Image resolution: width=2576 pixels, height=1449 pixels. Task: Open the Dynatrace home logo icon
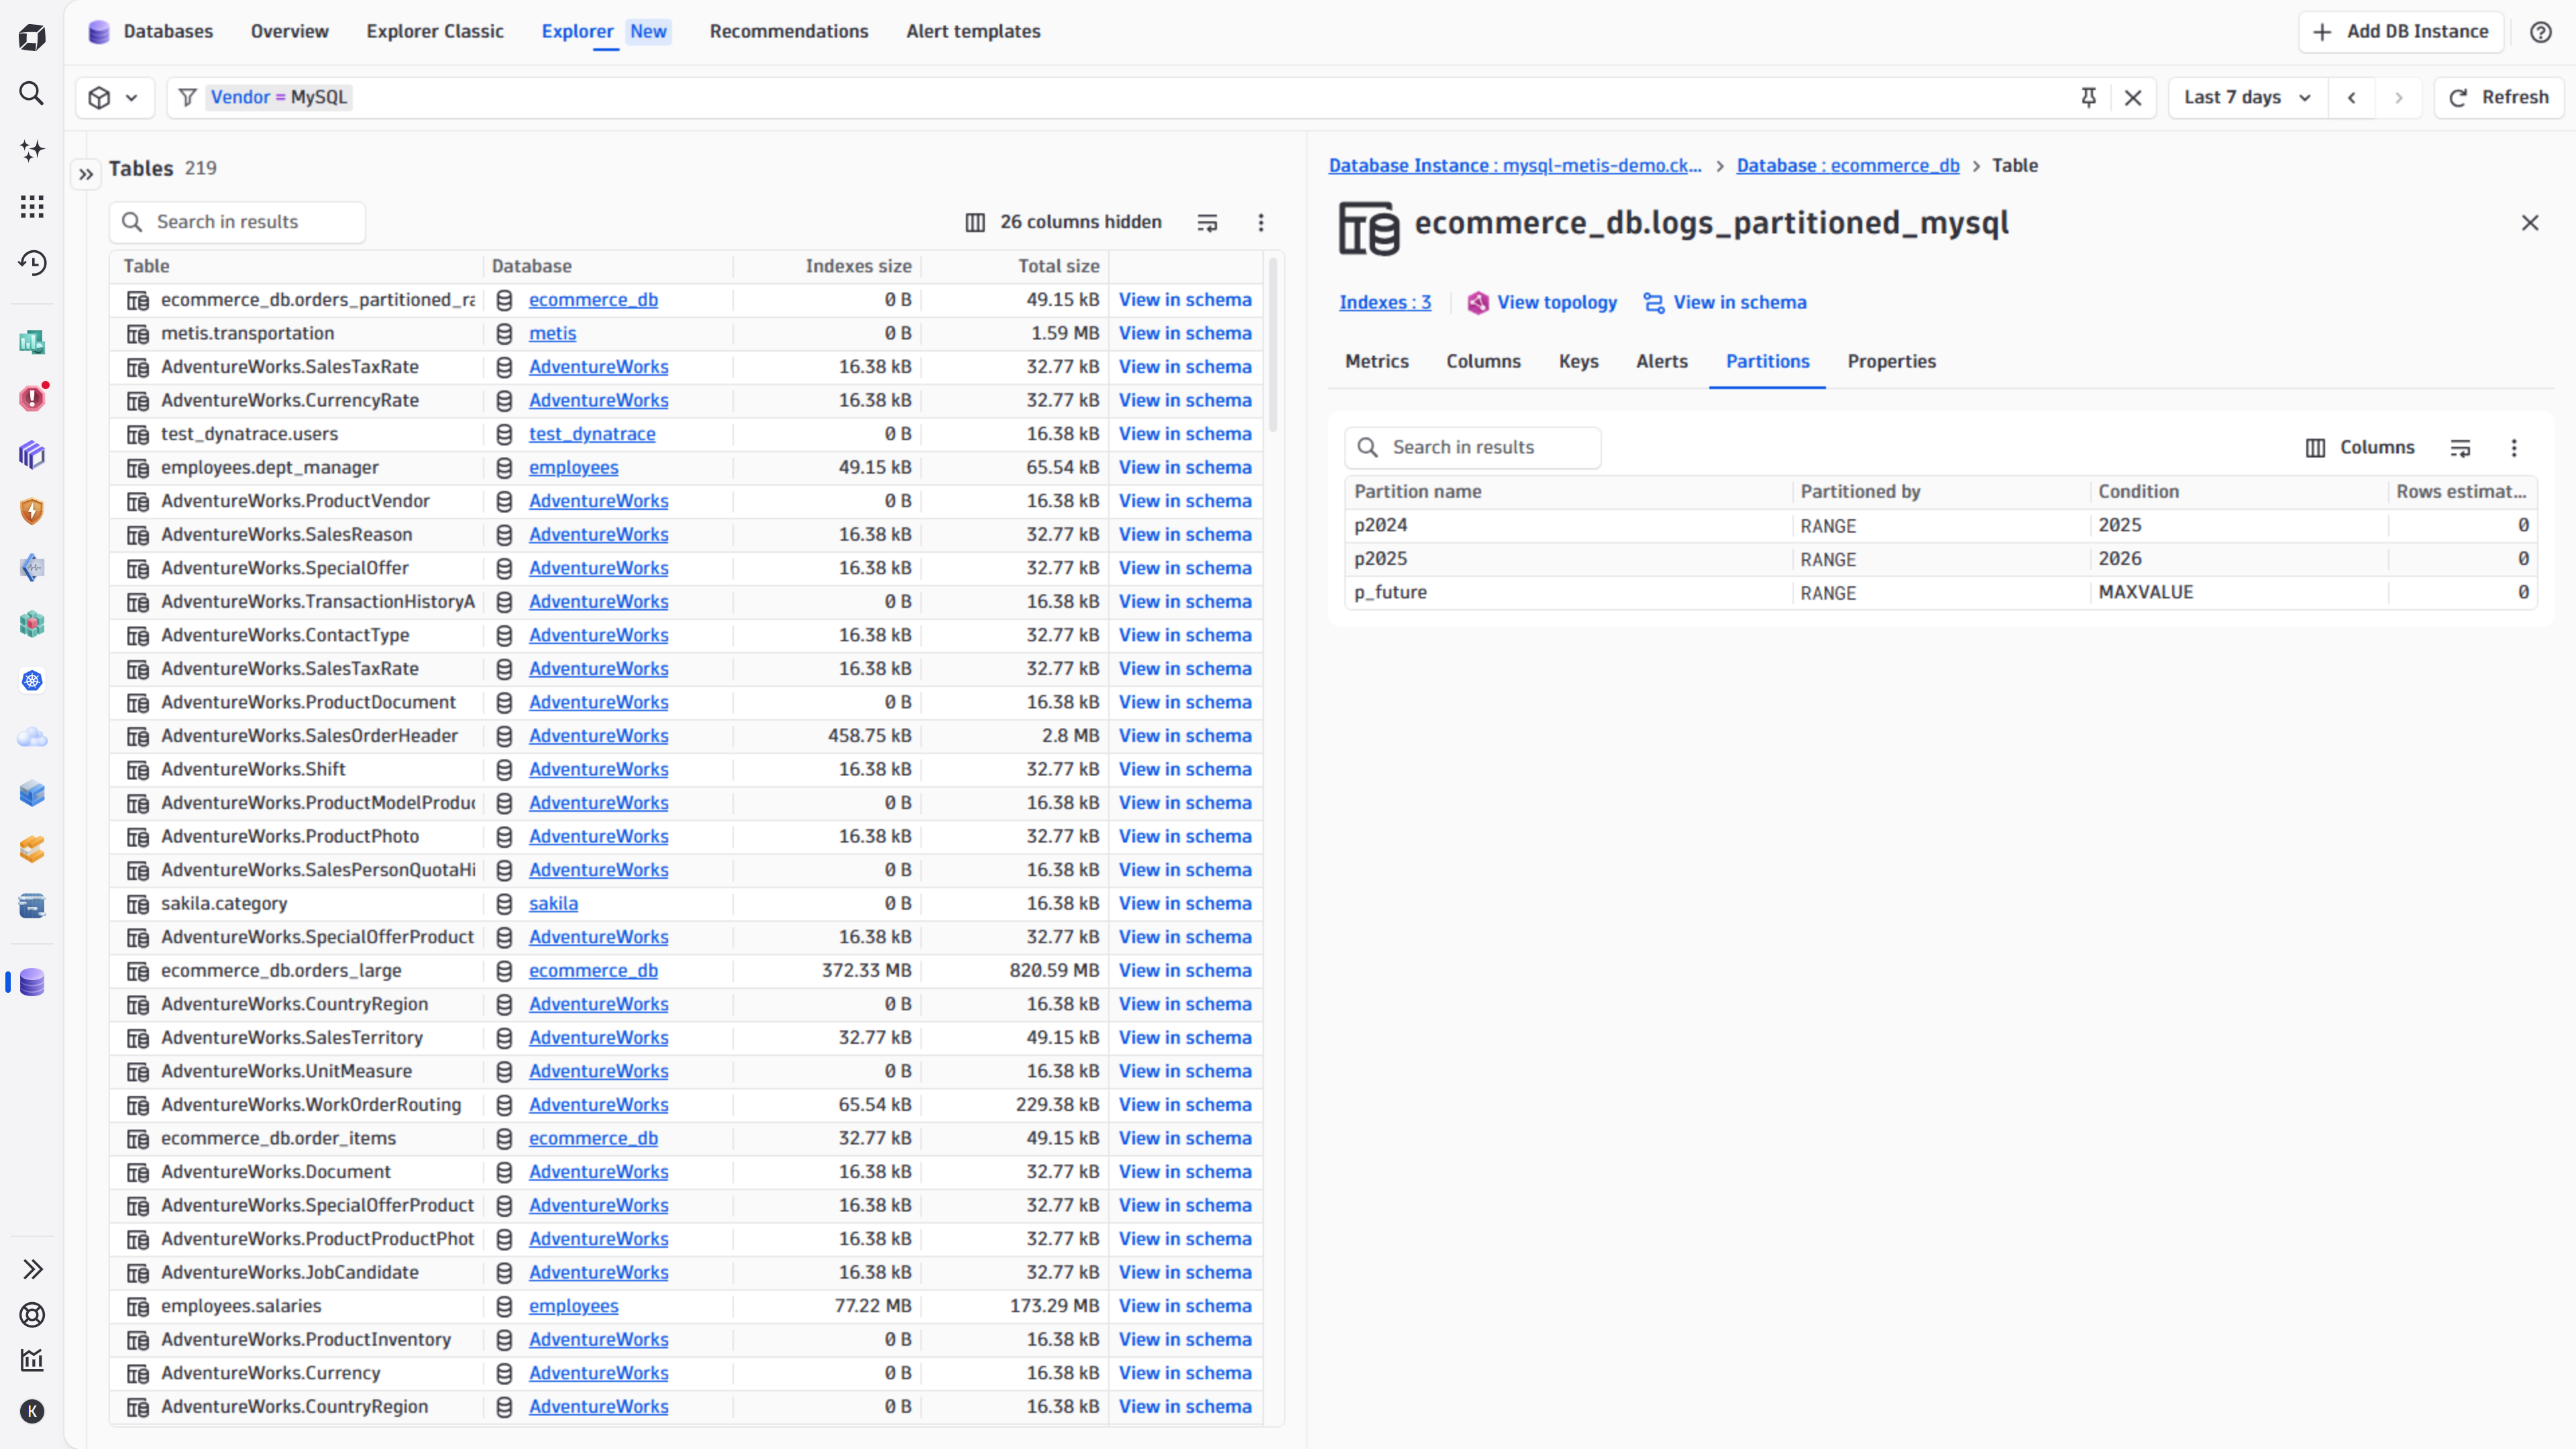point(32,38)
